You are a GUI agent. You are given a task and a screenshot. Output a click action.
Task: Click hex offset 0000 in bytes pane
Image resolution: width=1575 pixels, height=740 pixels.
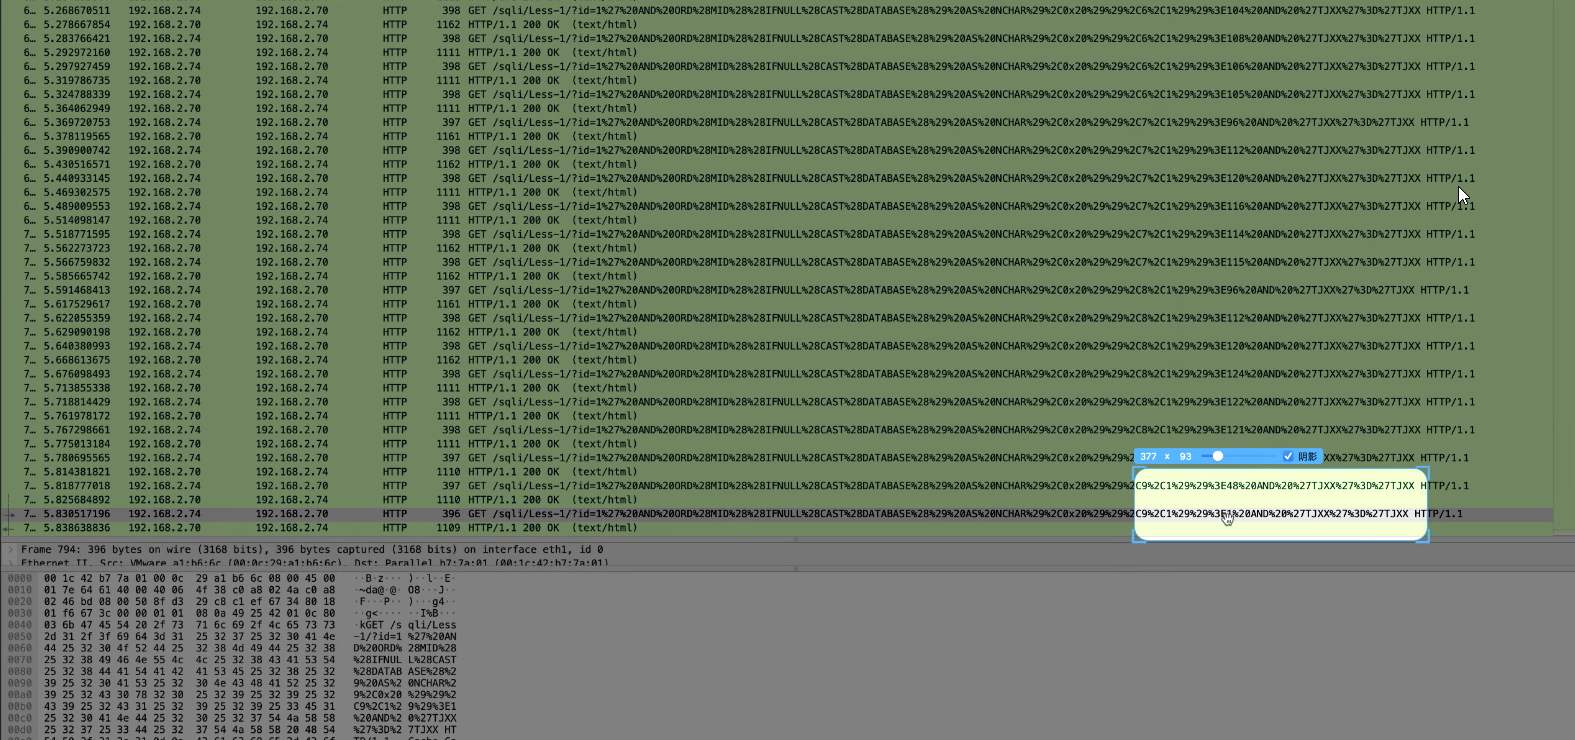[20, 578]
